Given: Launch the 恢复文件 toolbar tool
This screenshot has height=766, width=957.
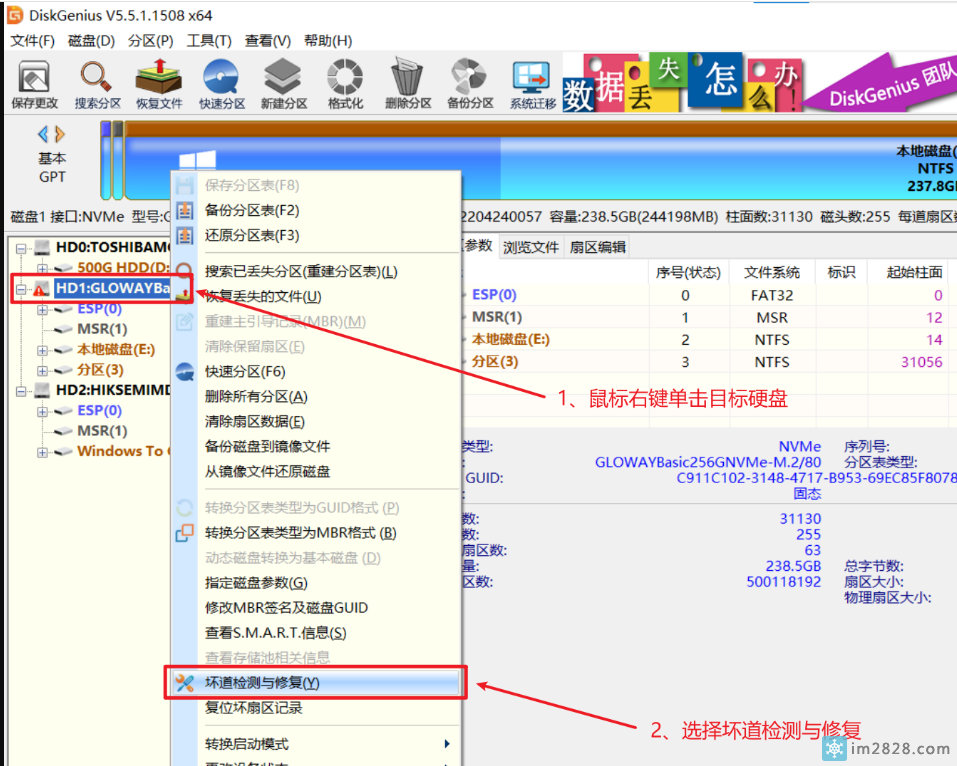Looking at the screenshot, I should tap(159, 85).
